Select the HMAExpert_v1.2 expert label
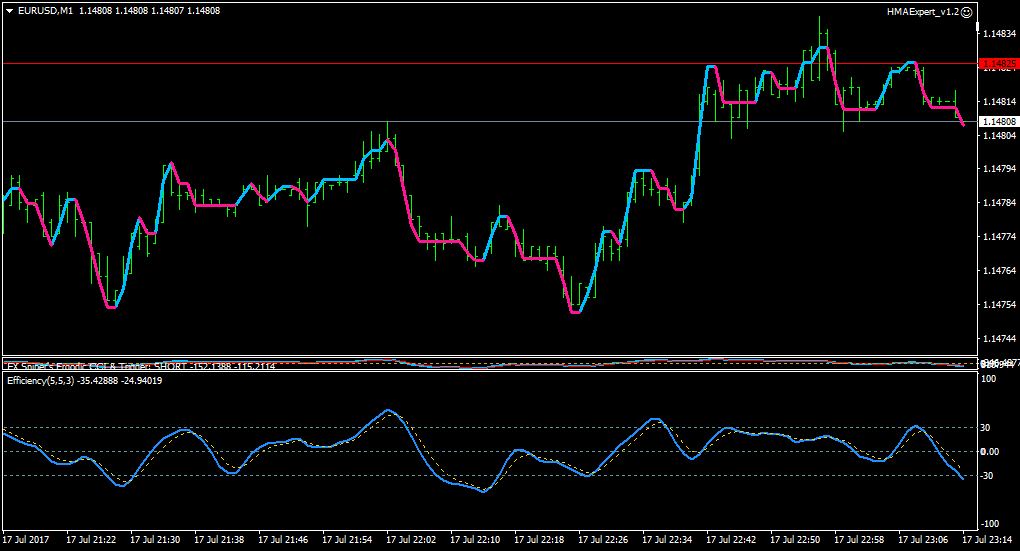The height and width of the screenshot is (551, 1020). click(922, 12)
